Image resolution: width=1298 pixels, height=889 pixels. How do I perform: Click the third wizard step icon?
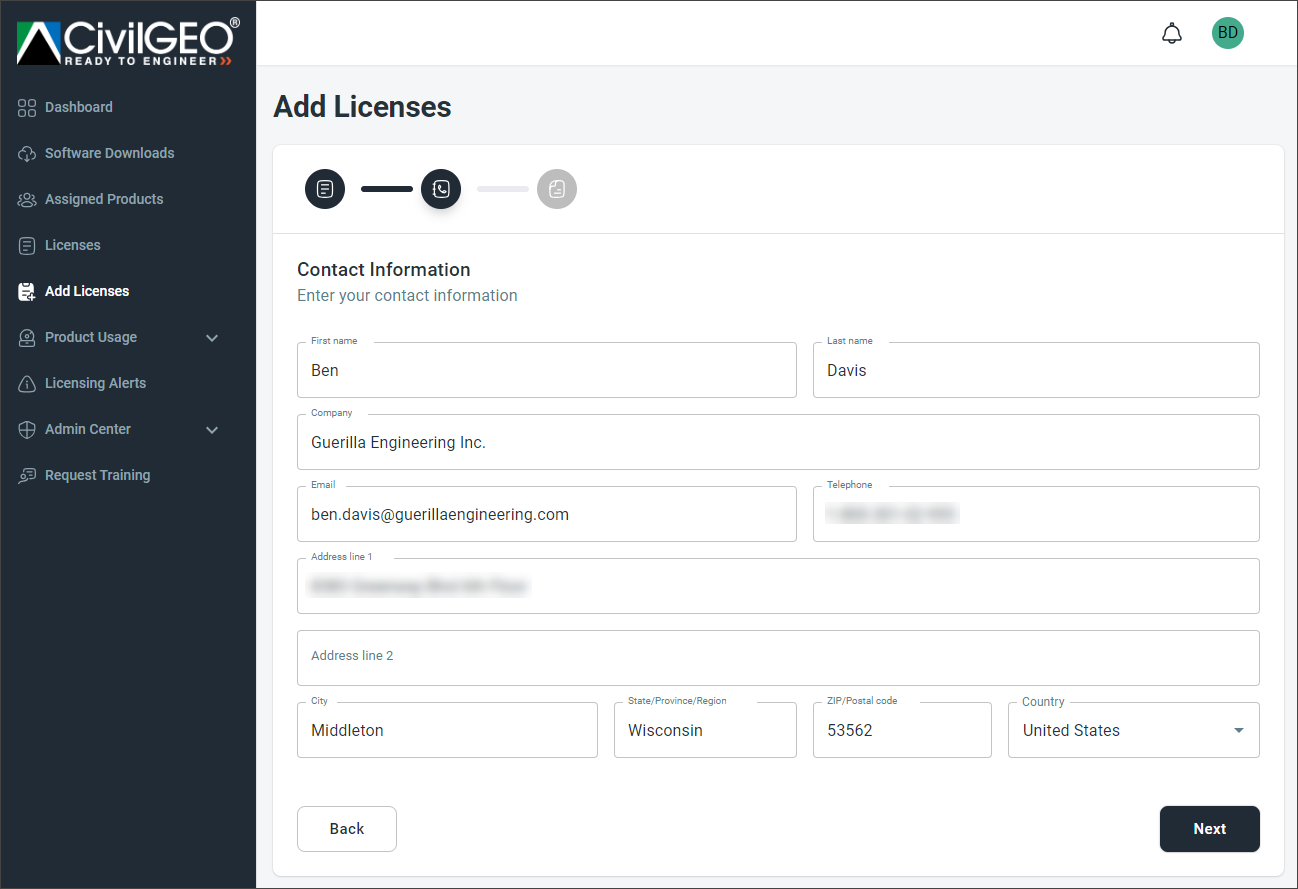pyautogui.click(x=557, y=189)
